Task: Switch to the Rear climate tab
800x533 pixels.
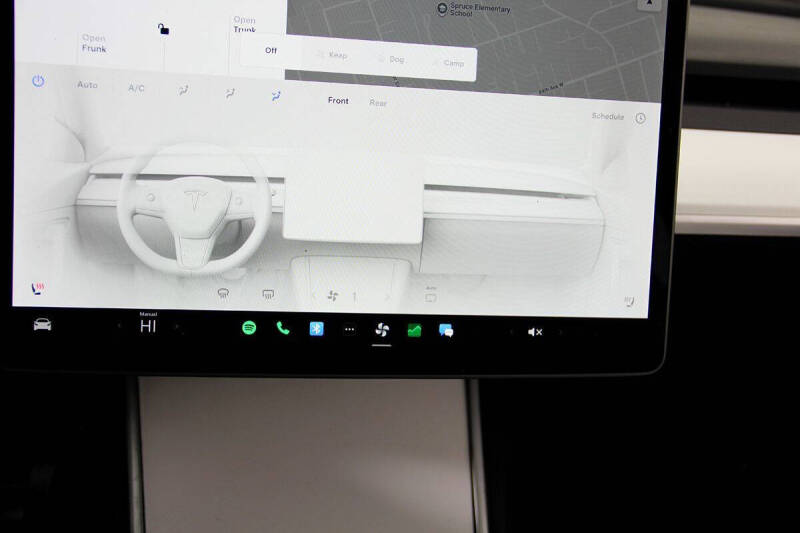Action: 378,103
